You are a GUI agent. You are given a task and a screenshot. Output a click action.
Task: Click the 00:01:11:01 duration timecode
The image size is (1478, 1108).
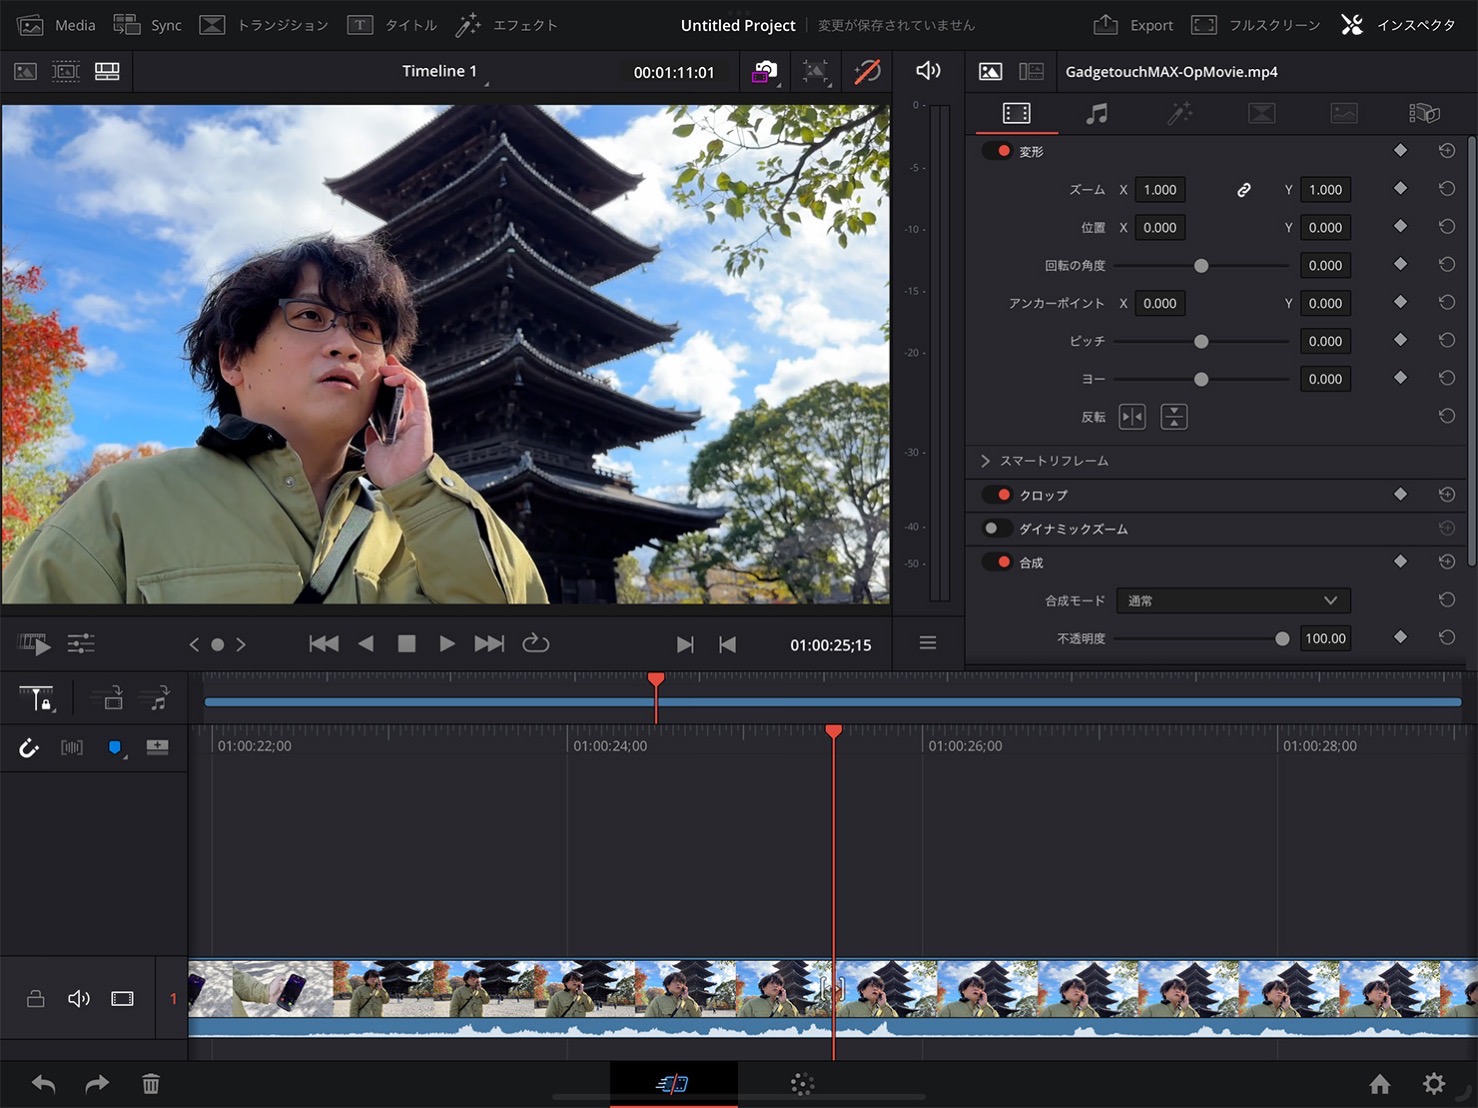tap(674, 72)
